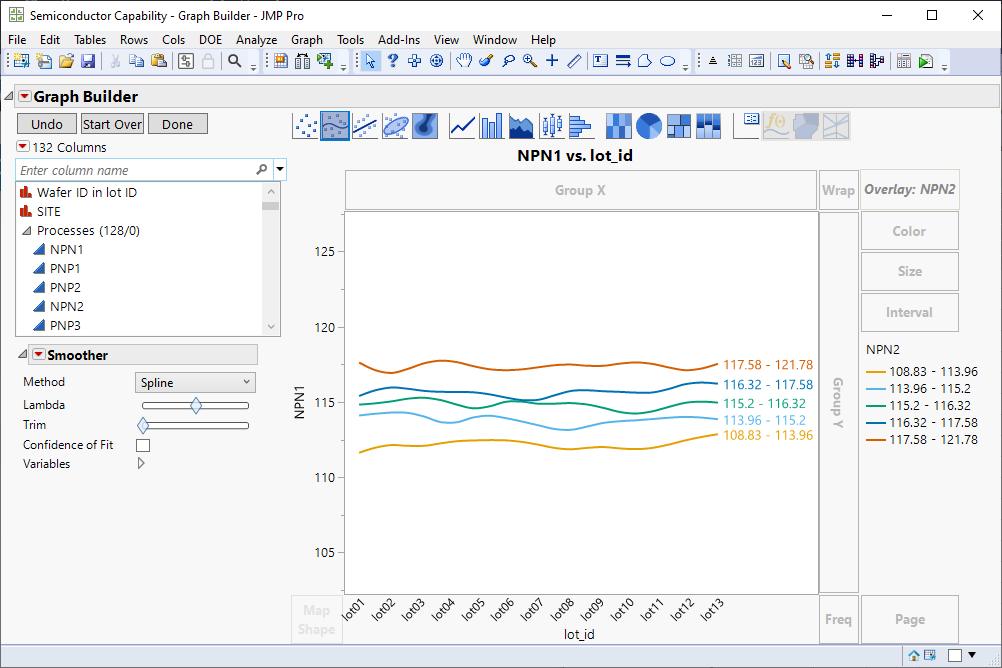Click the Start Over button
This screenshot has height=668, width=1002.
(112, 124)
